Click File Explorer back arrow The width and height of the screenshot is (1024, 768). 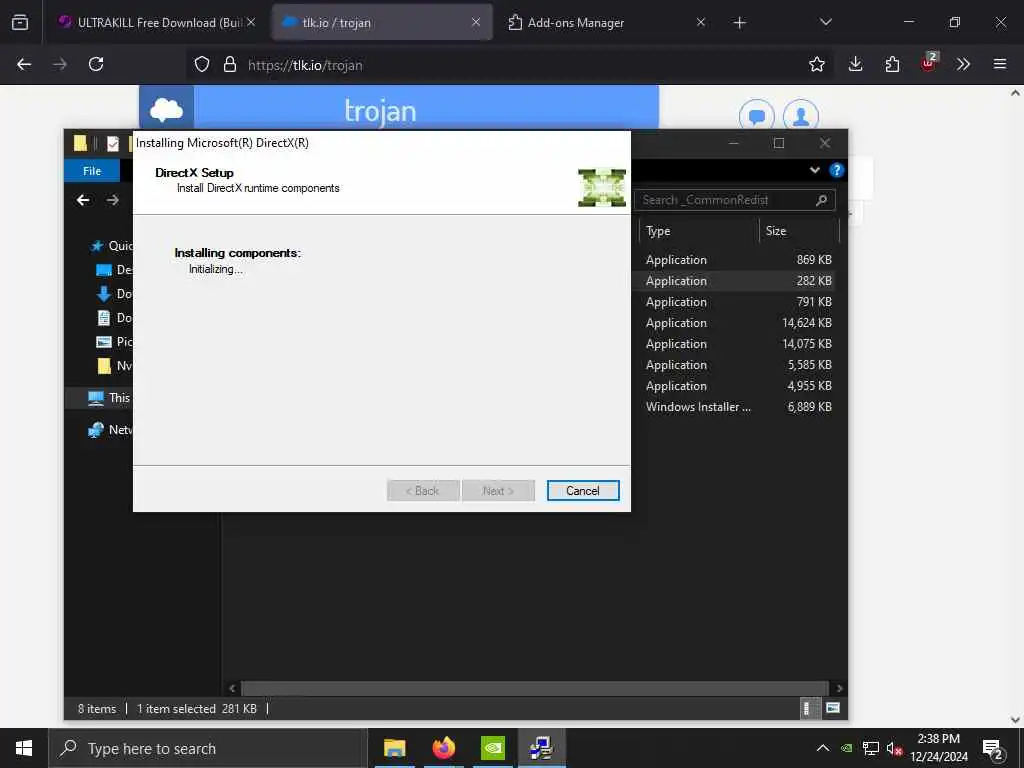(x=83, y=200)
